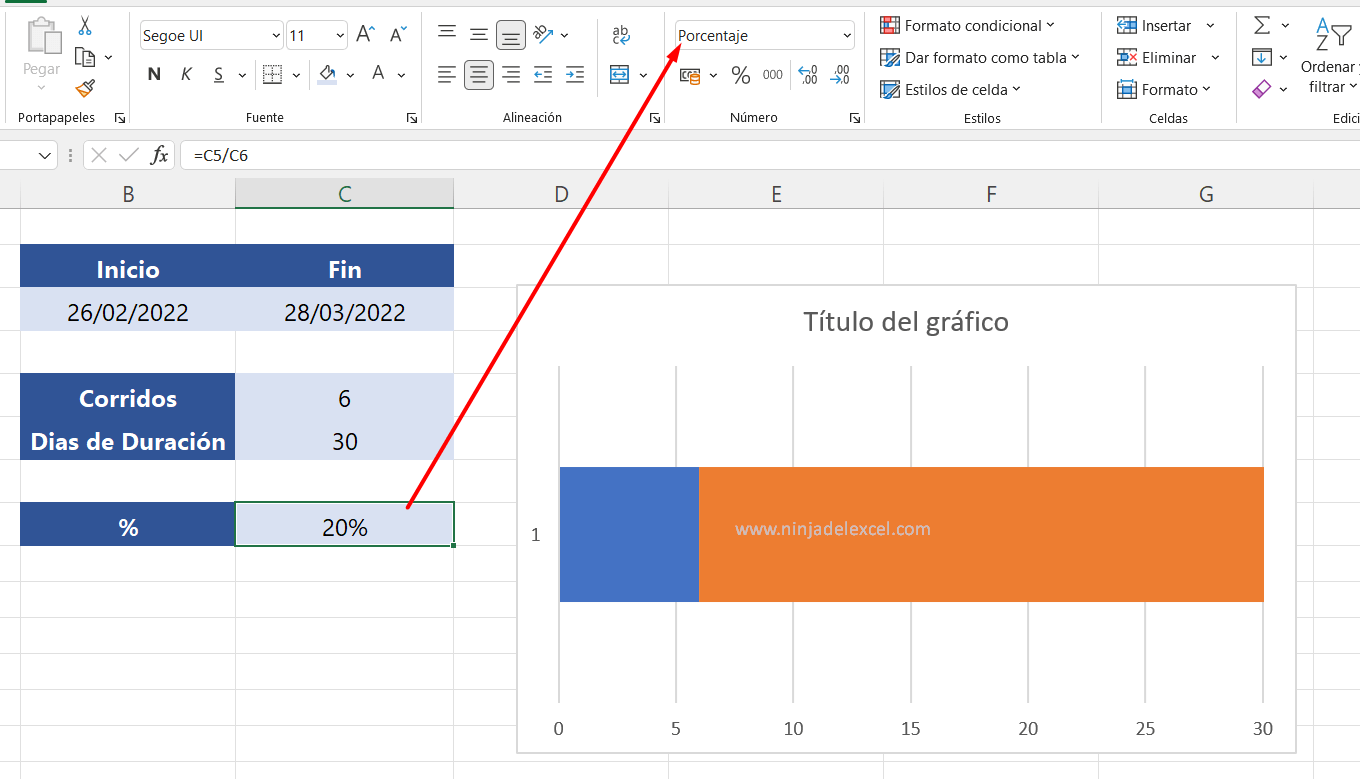This screenshot has height=779, width=1360.
Task: Open Dar formato como tabla menu
Action: (980, 58)
